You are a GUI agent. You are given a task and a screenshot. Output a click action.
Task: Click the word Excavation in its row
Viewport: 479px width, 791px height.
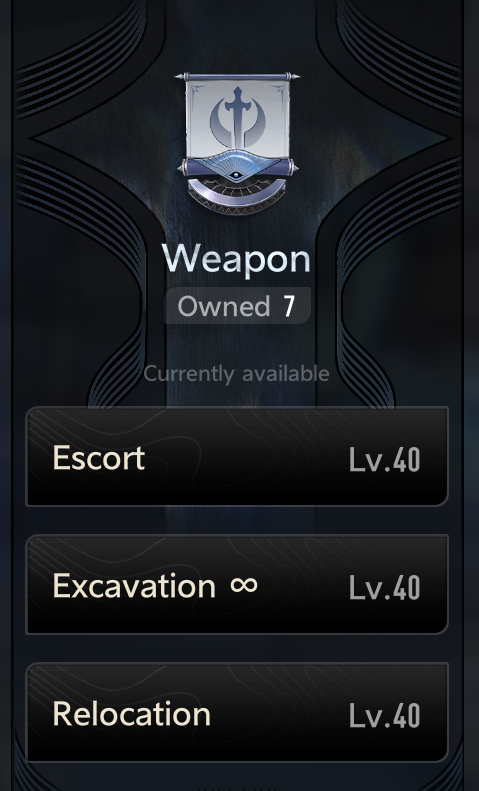(134, 586)
